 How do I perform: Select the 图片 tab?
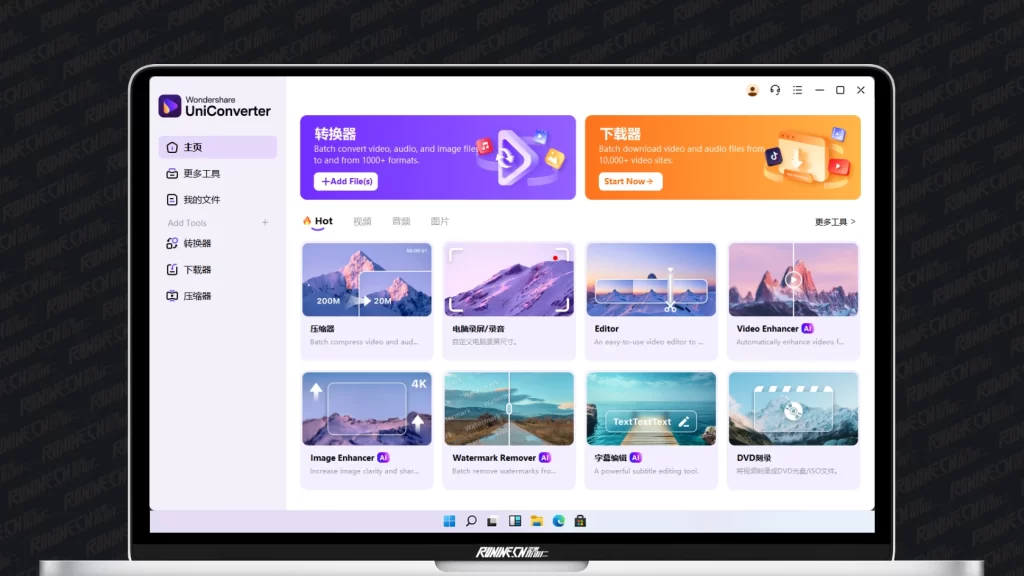(440, 222)
